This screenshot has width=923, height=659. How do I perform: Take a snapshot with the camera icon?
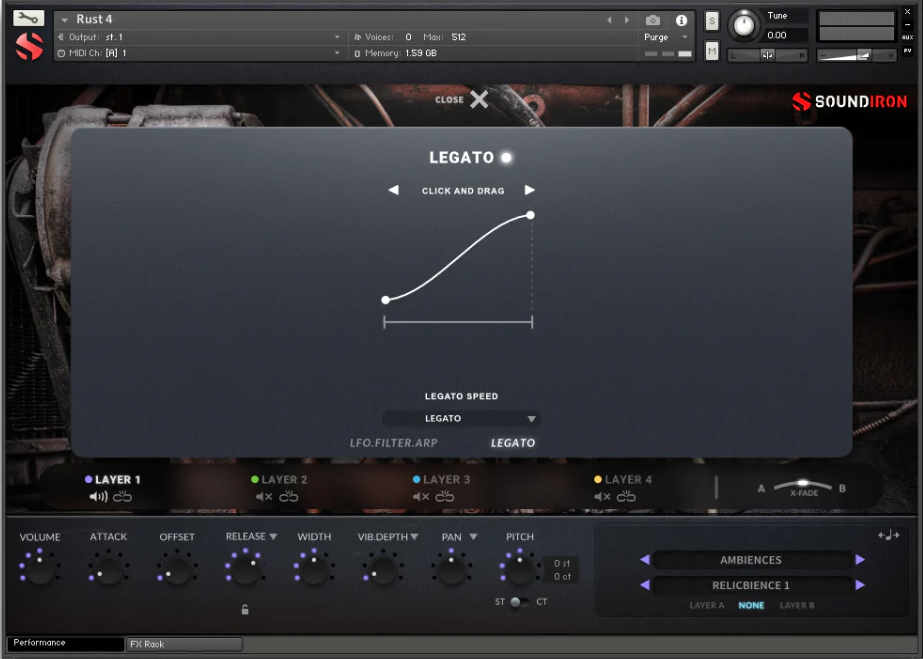click(652, 20)
